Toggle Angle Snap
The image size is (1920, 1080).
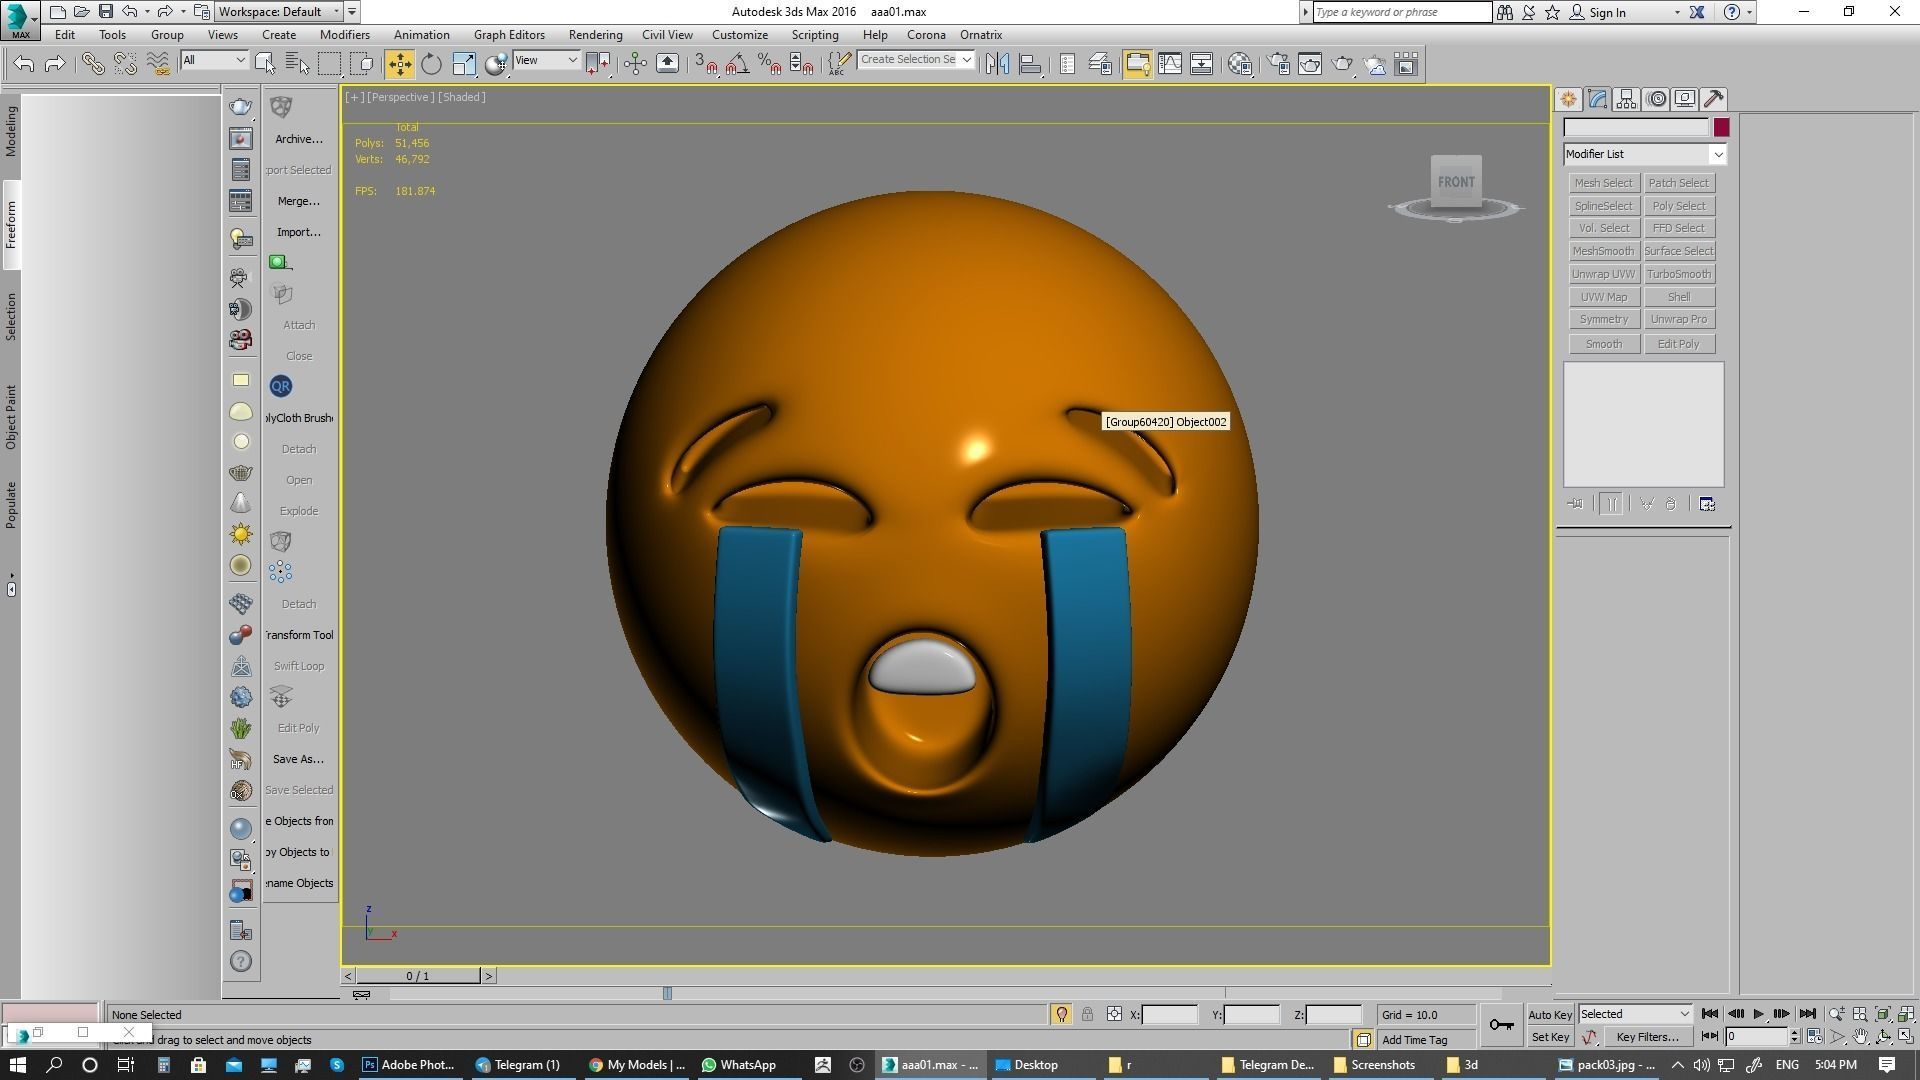[737, 64]
